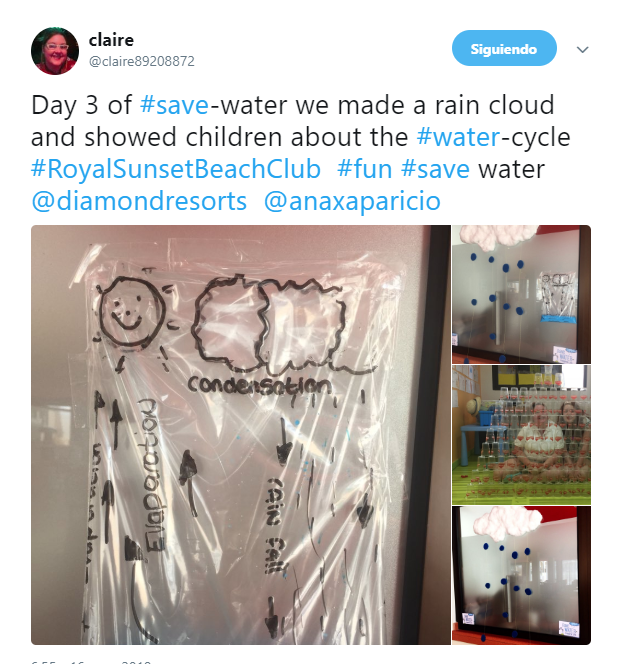Open the water cycle drawing photo
The height and width of the screenshot is (664, 628).
(241, 435)
